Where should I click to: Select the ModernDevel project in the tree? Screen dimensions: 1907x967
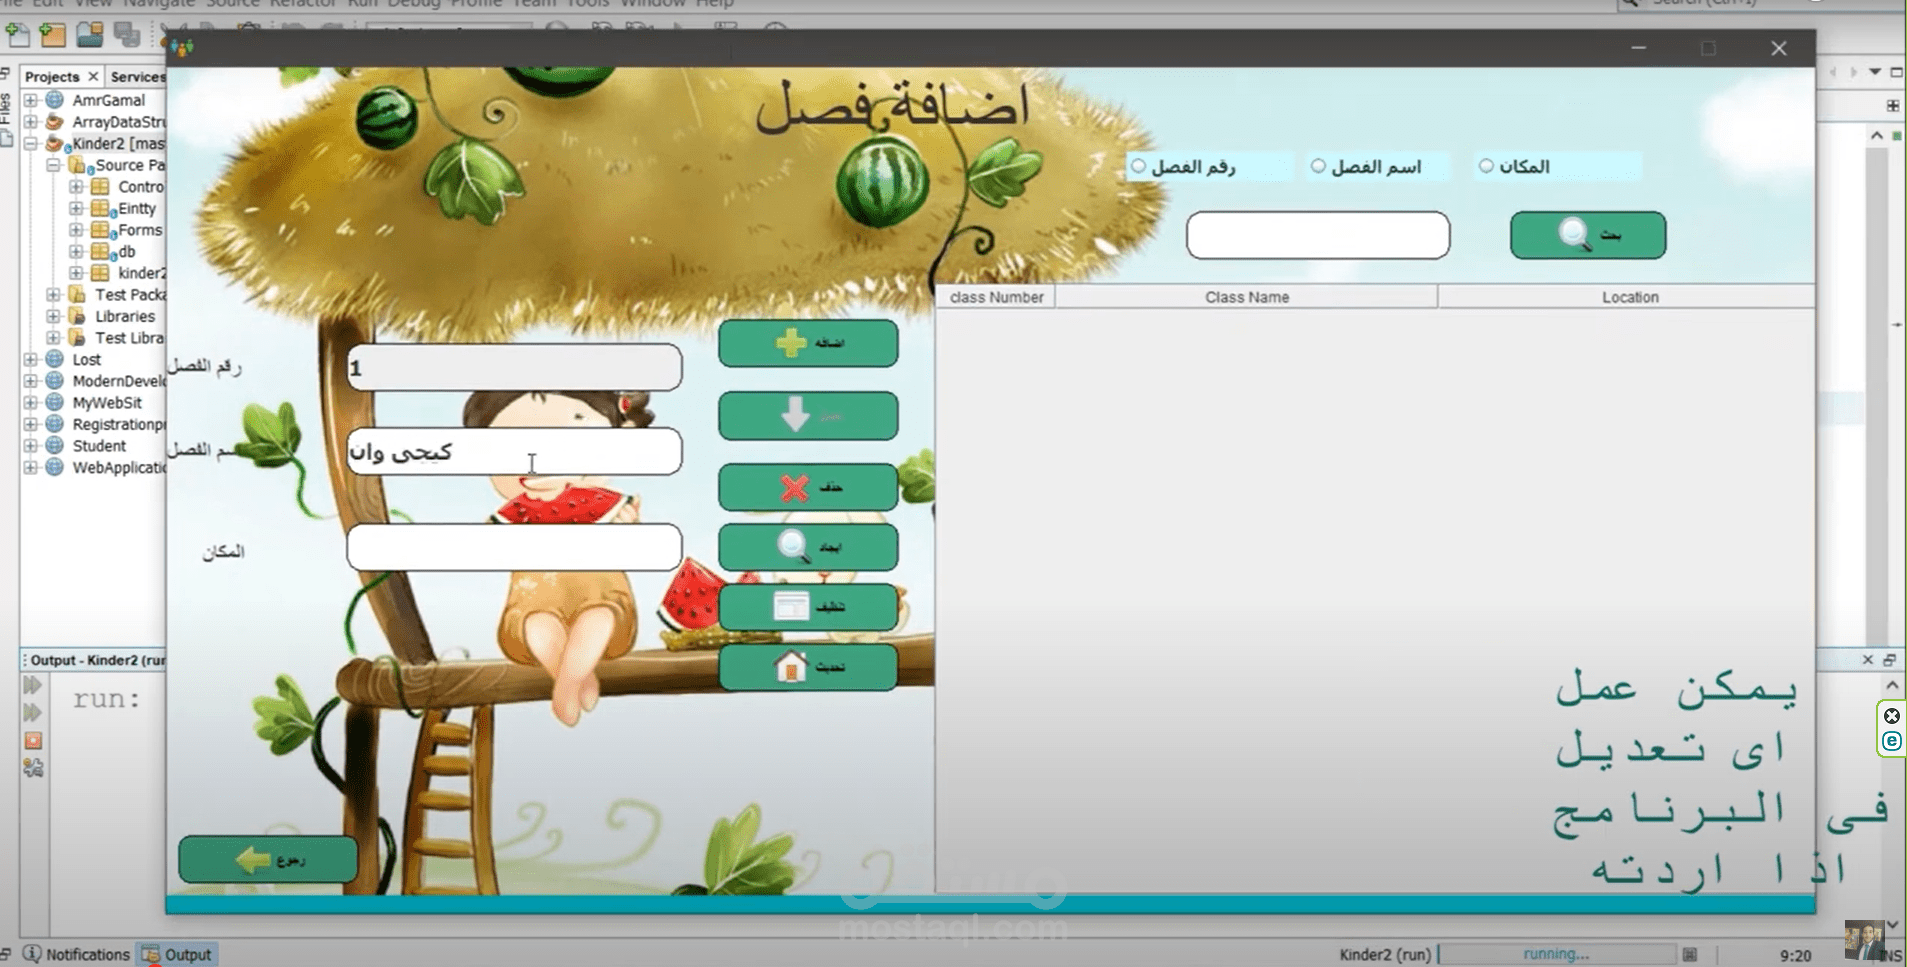point(117,381)
